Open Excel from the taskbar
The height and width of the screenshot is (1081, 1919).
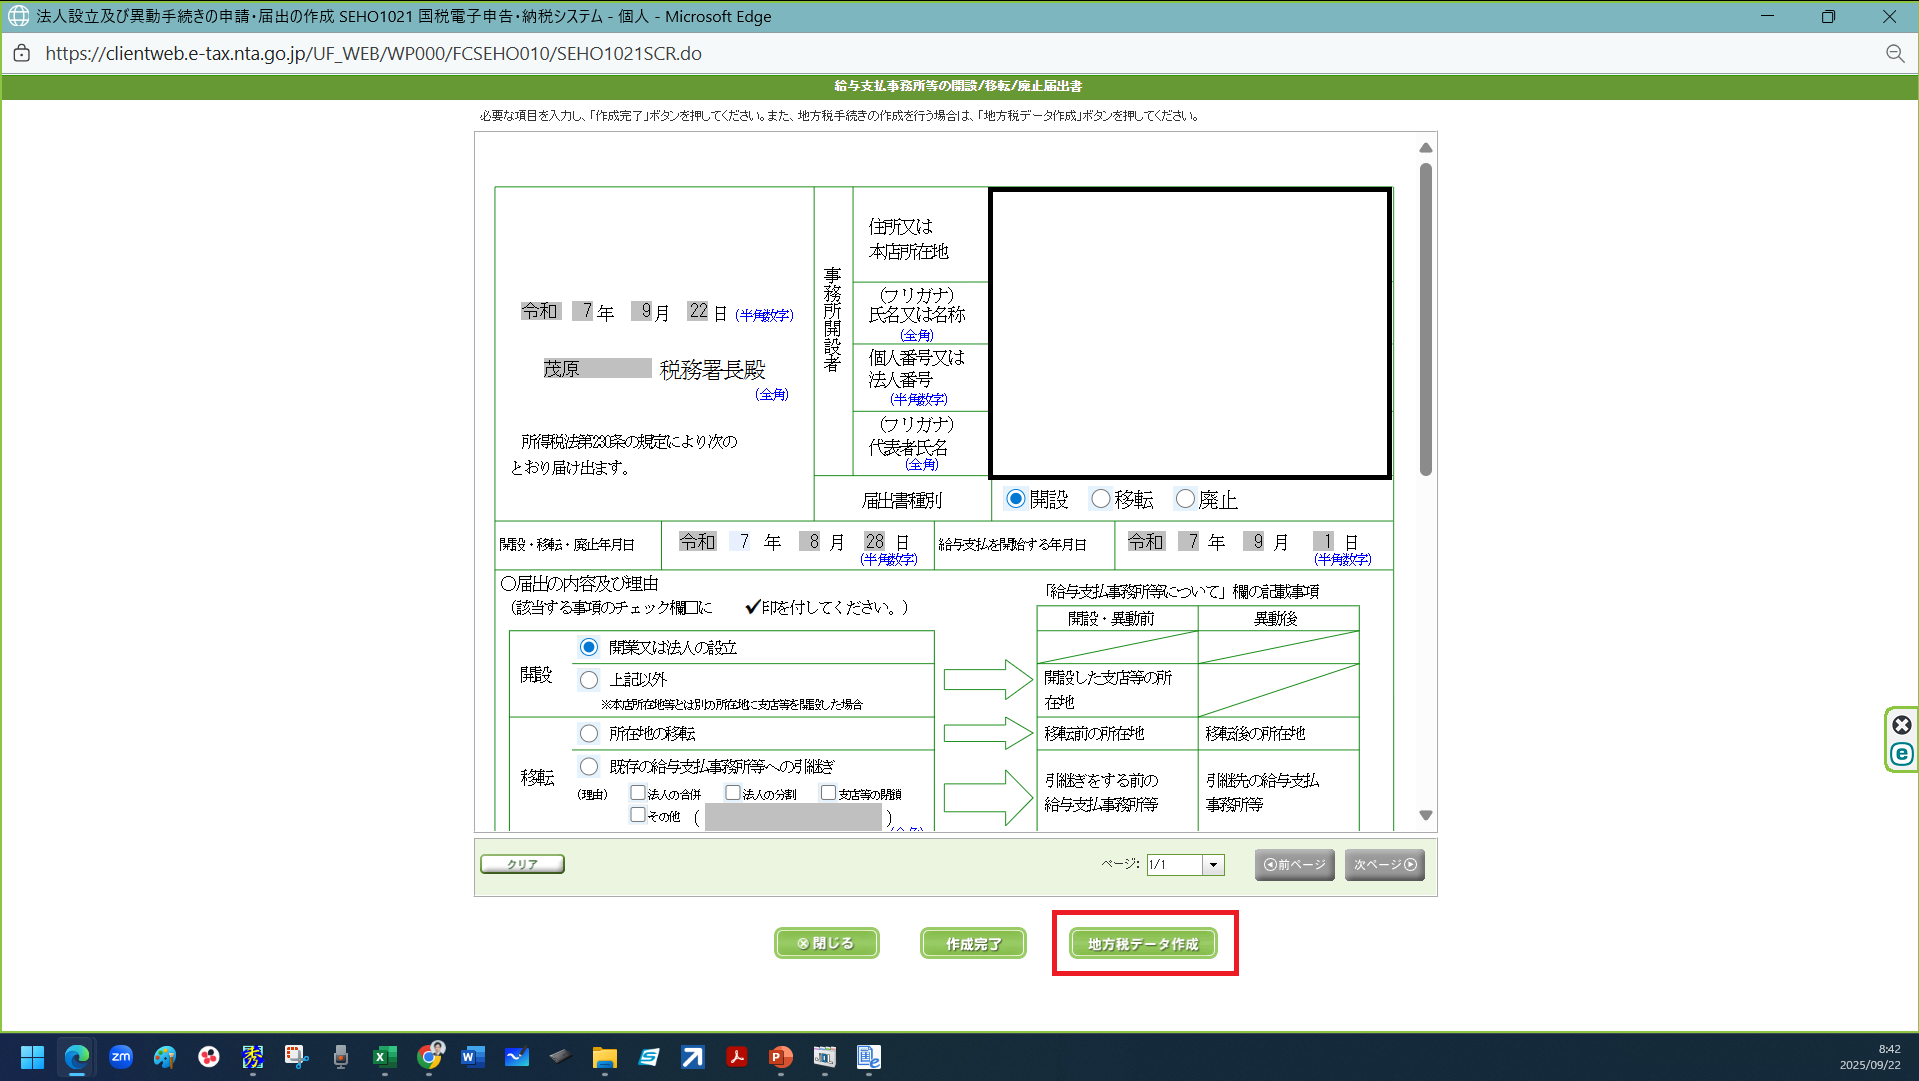coord(385,1057)
